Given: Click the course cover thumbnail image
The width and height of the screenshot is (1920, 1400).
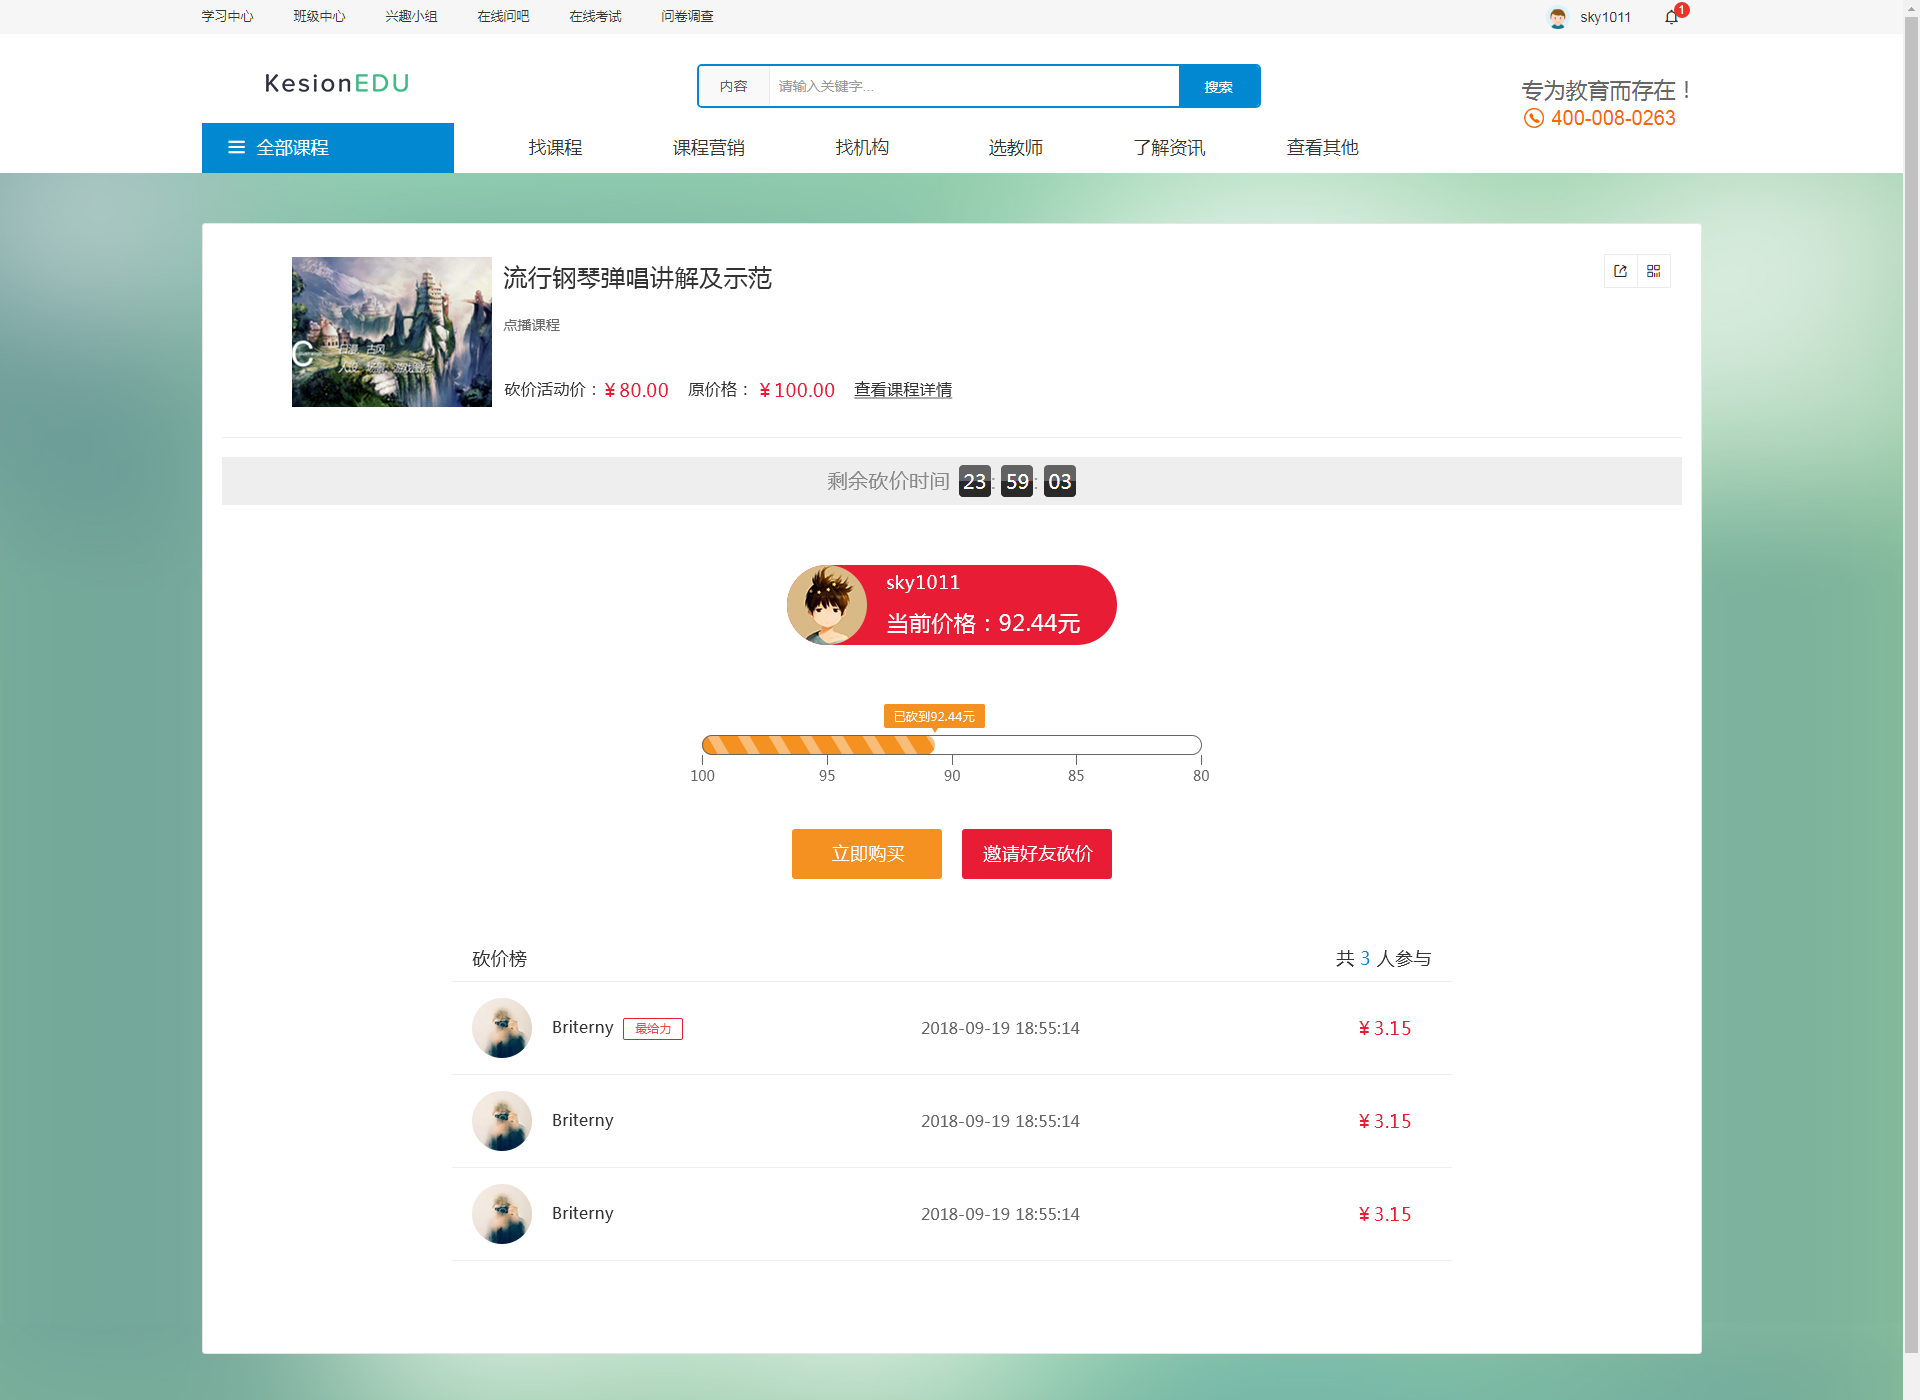Looking at the screenshot, I should click(x=391, y=332).
